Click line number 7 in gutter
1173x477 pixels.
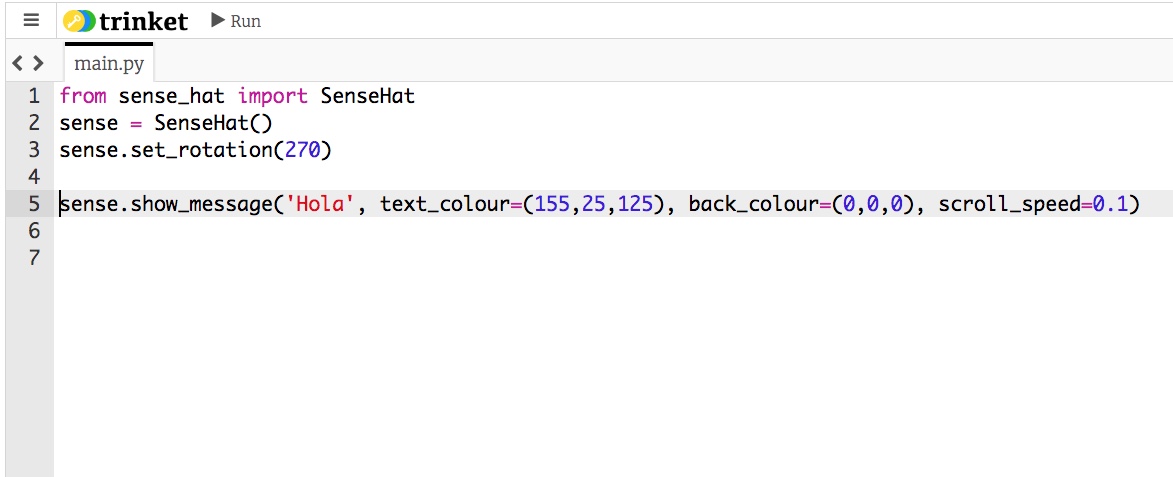coord(34,258)
